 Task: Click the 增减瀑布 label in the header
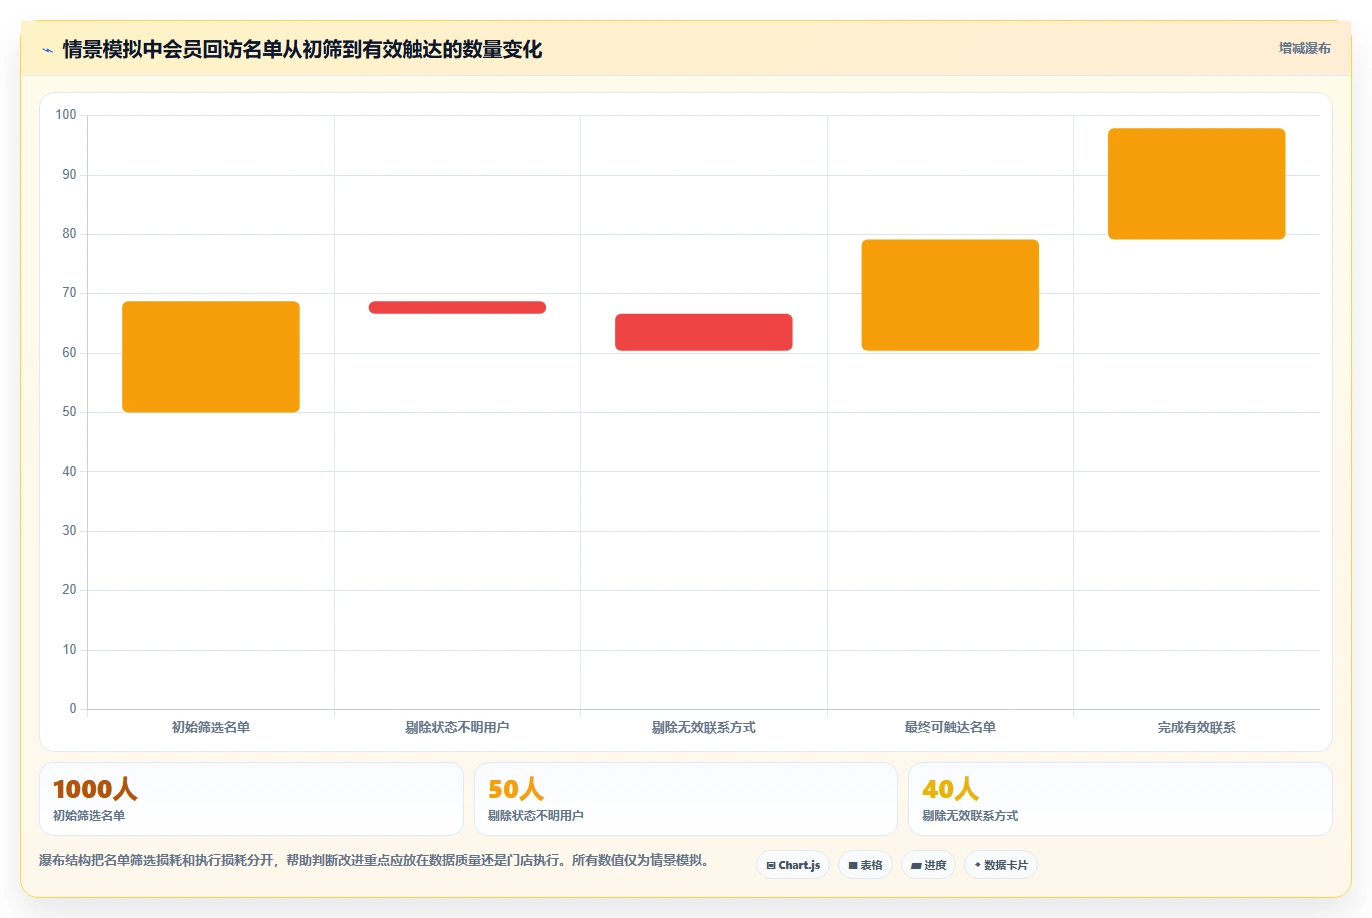[1305, 48]
